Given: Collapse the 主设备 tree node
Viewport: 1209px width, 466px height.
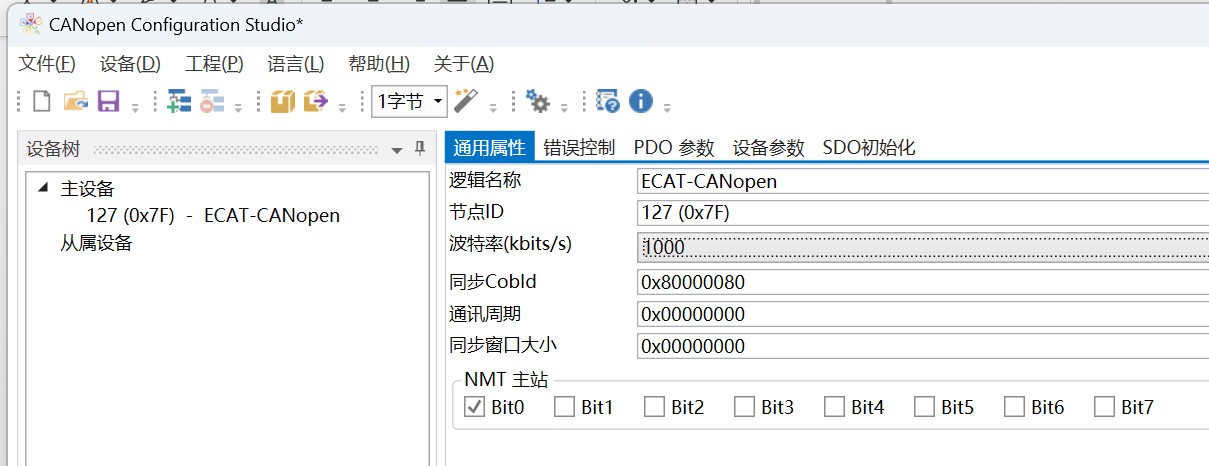Looking at the screenshot, I should (x=42, y=188).
